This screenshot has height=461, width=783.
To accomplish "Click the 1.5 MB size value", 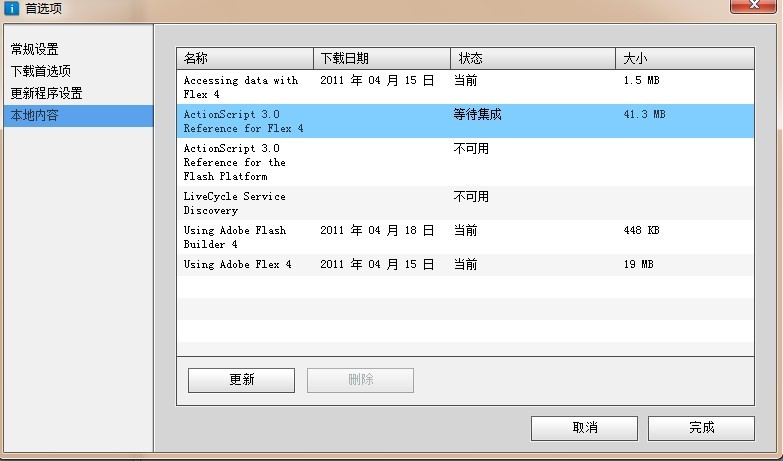I will tap(641, 80).
